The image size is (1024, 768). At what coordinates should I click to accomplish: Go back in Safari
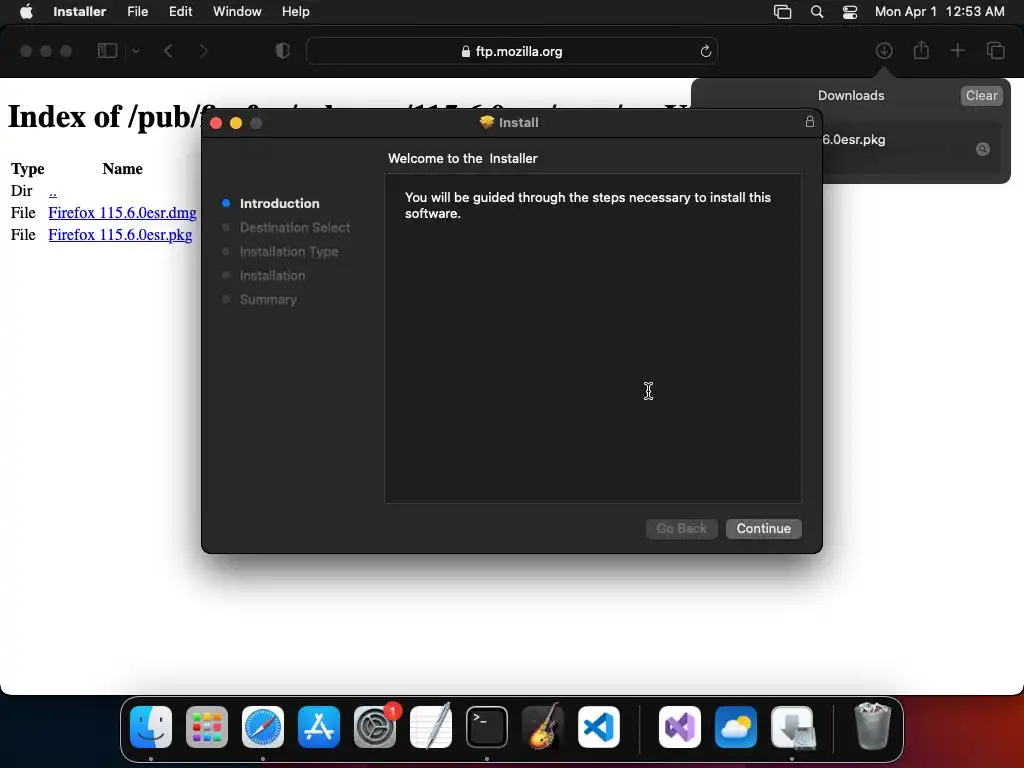tap(168, 51)
